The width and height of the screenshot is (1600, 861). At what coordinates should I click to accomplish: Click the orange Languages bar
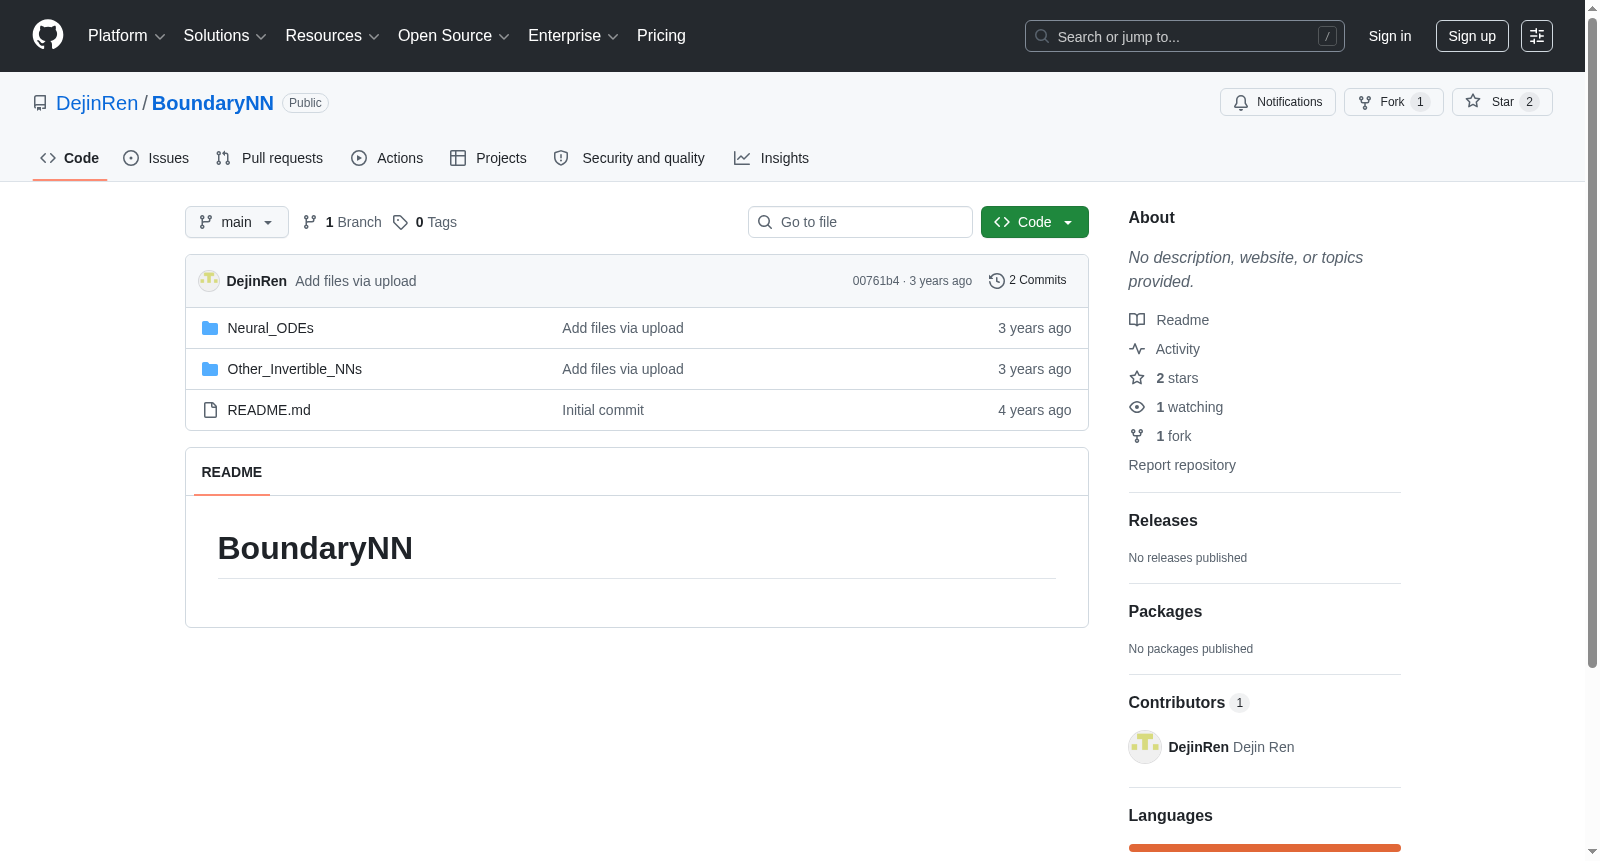(1265, 848)
